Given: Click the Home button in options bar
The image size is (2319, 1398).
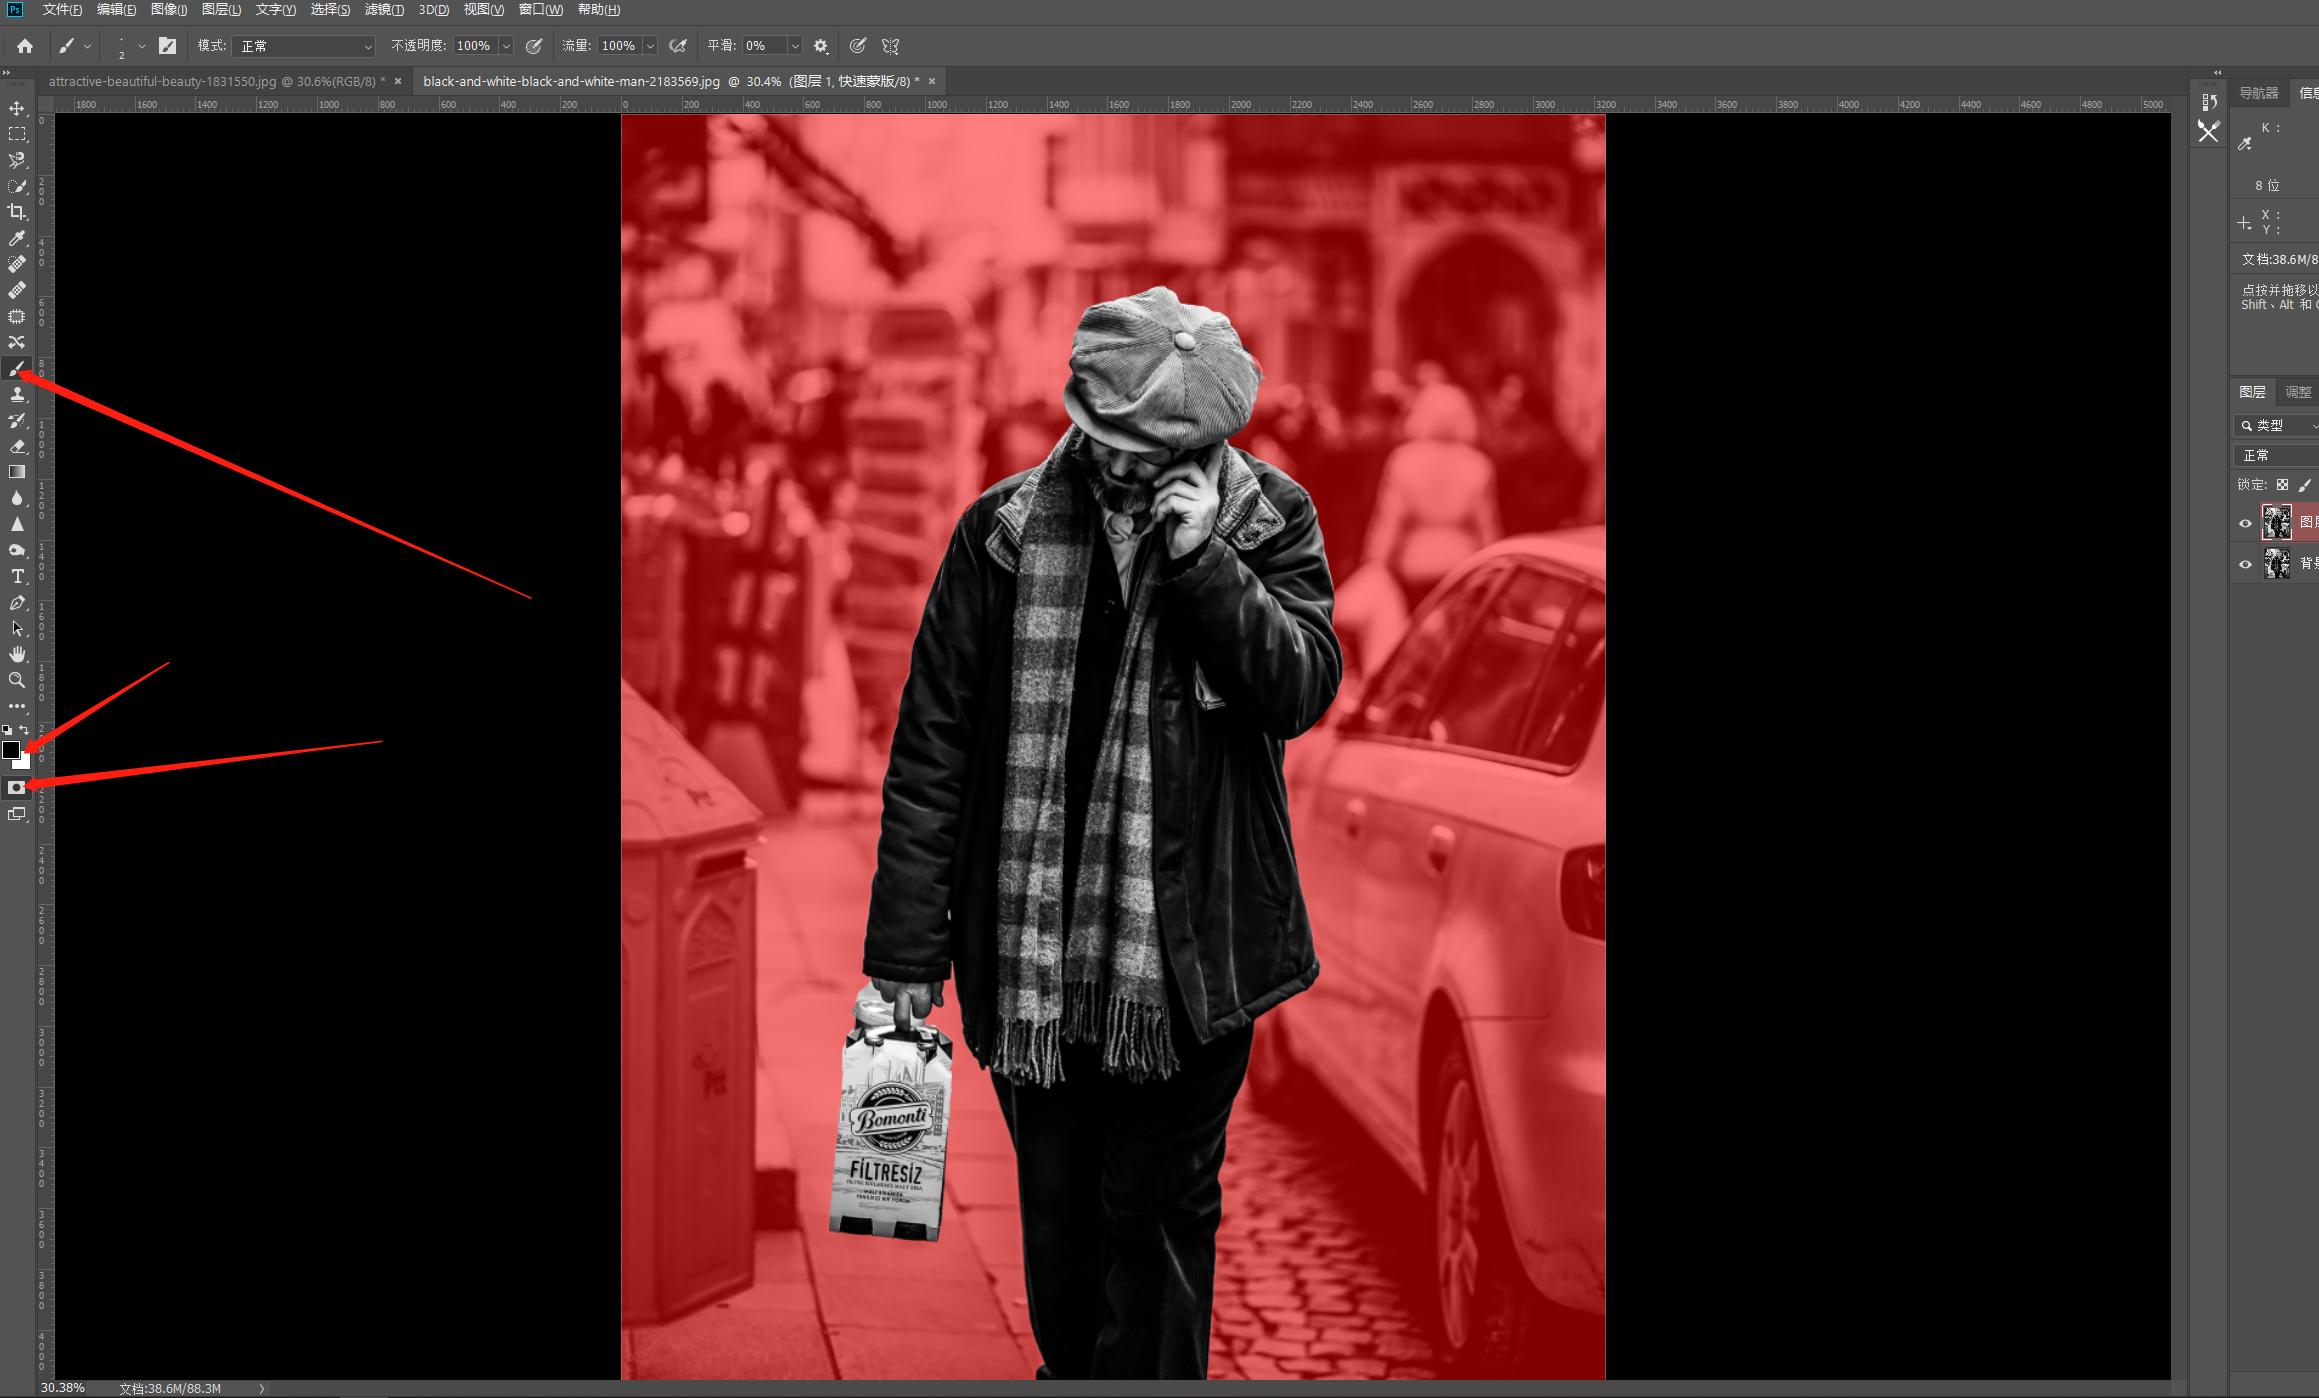Looking at the screenshot, I should 25,46.
